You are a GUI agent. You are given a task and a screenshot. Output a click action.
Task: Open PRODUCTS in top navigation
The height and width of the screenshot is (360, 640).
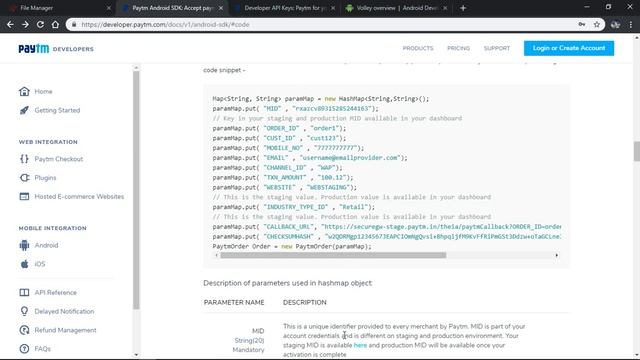pos(418,48)
